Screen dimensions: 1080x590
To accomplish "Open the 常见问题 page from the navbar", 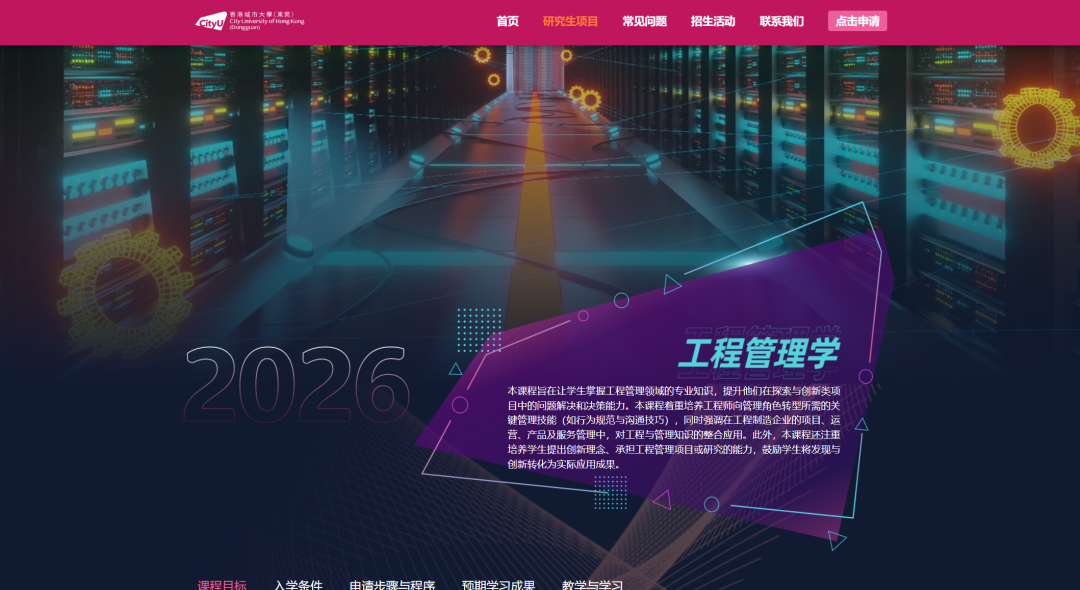I will [x=644, y=20].
